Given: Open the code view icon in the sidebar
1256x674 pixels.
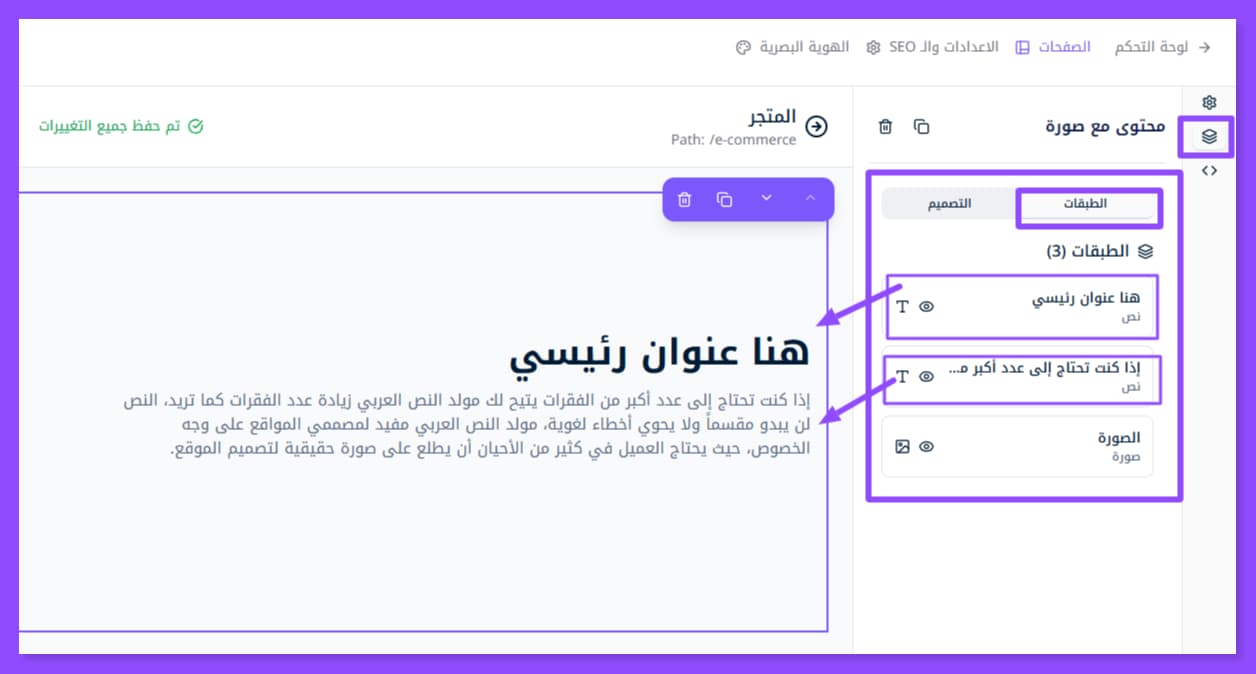Looking at the screenshot, I should click(1209, 170).
